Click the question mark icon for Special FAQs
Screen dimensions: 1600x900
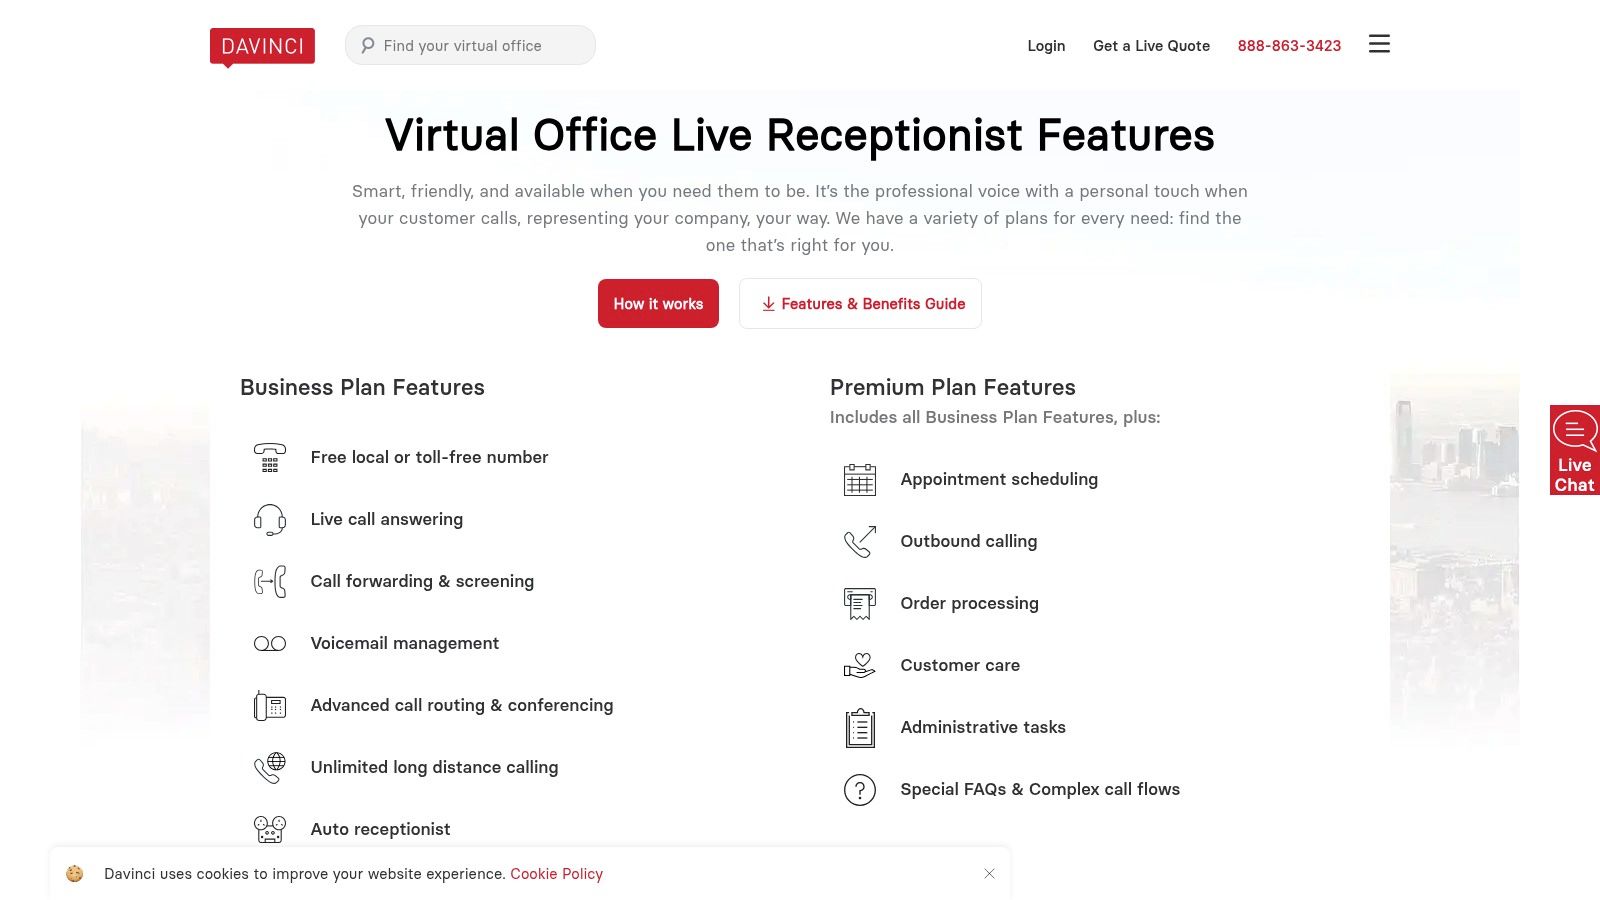(x=858, y=790)
